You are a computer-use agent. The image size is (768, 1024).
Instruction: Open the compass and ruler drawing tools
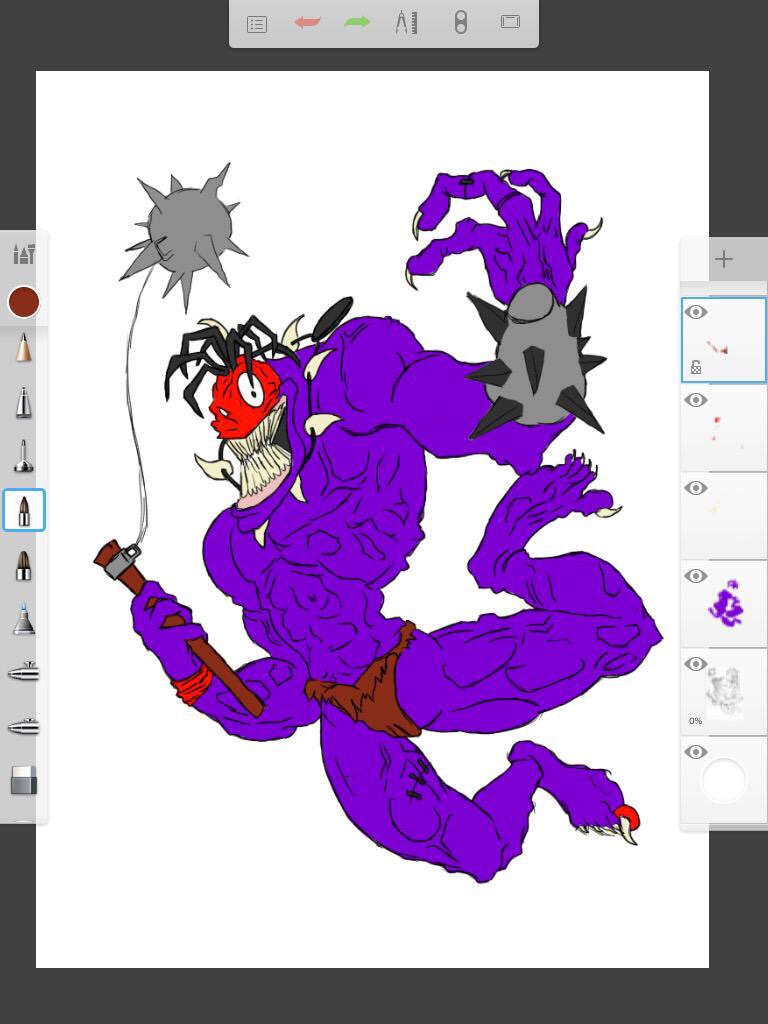[406, 23]
